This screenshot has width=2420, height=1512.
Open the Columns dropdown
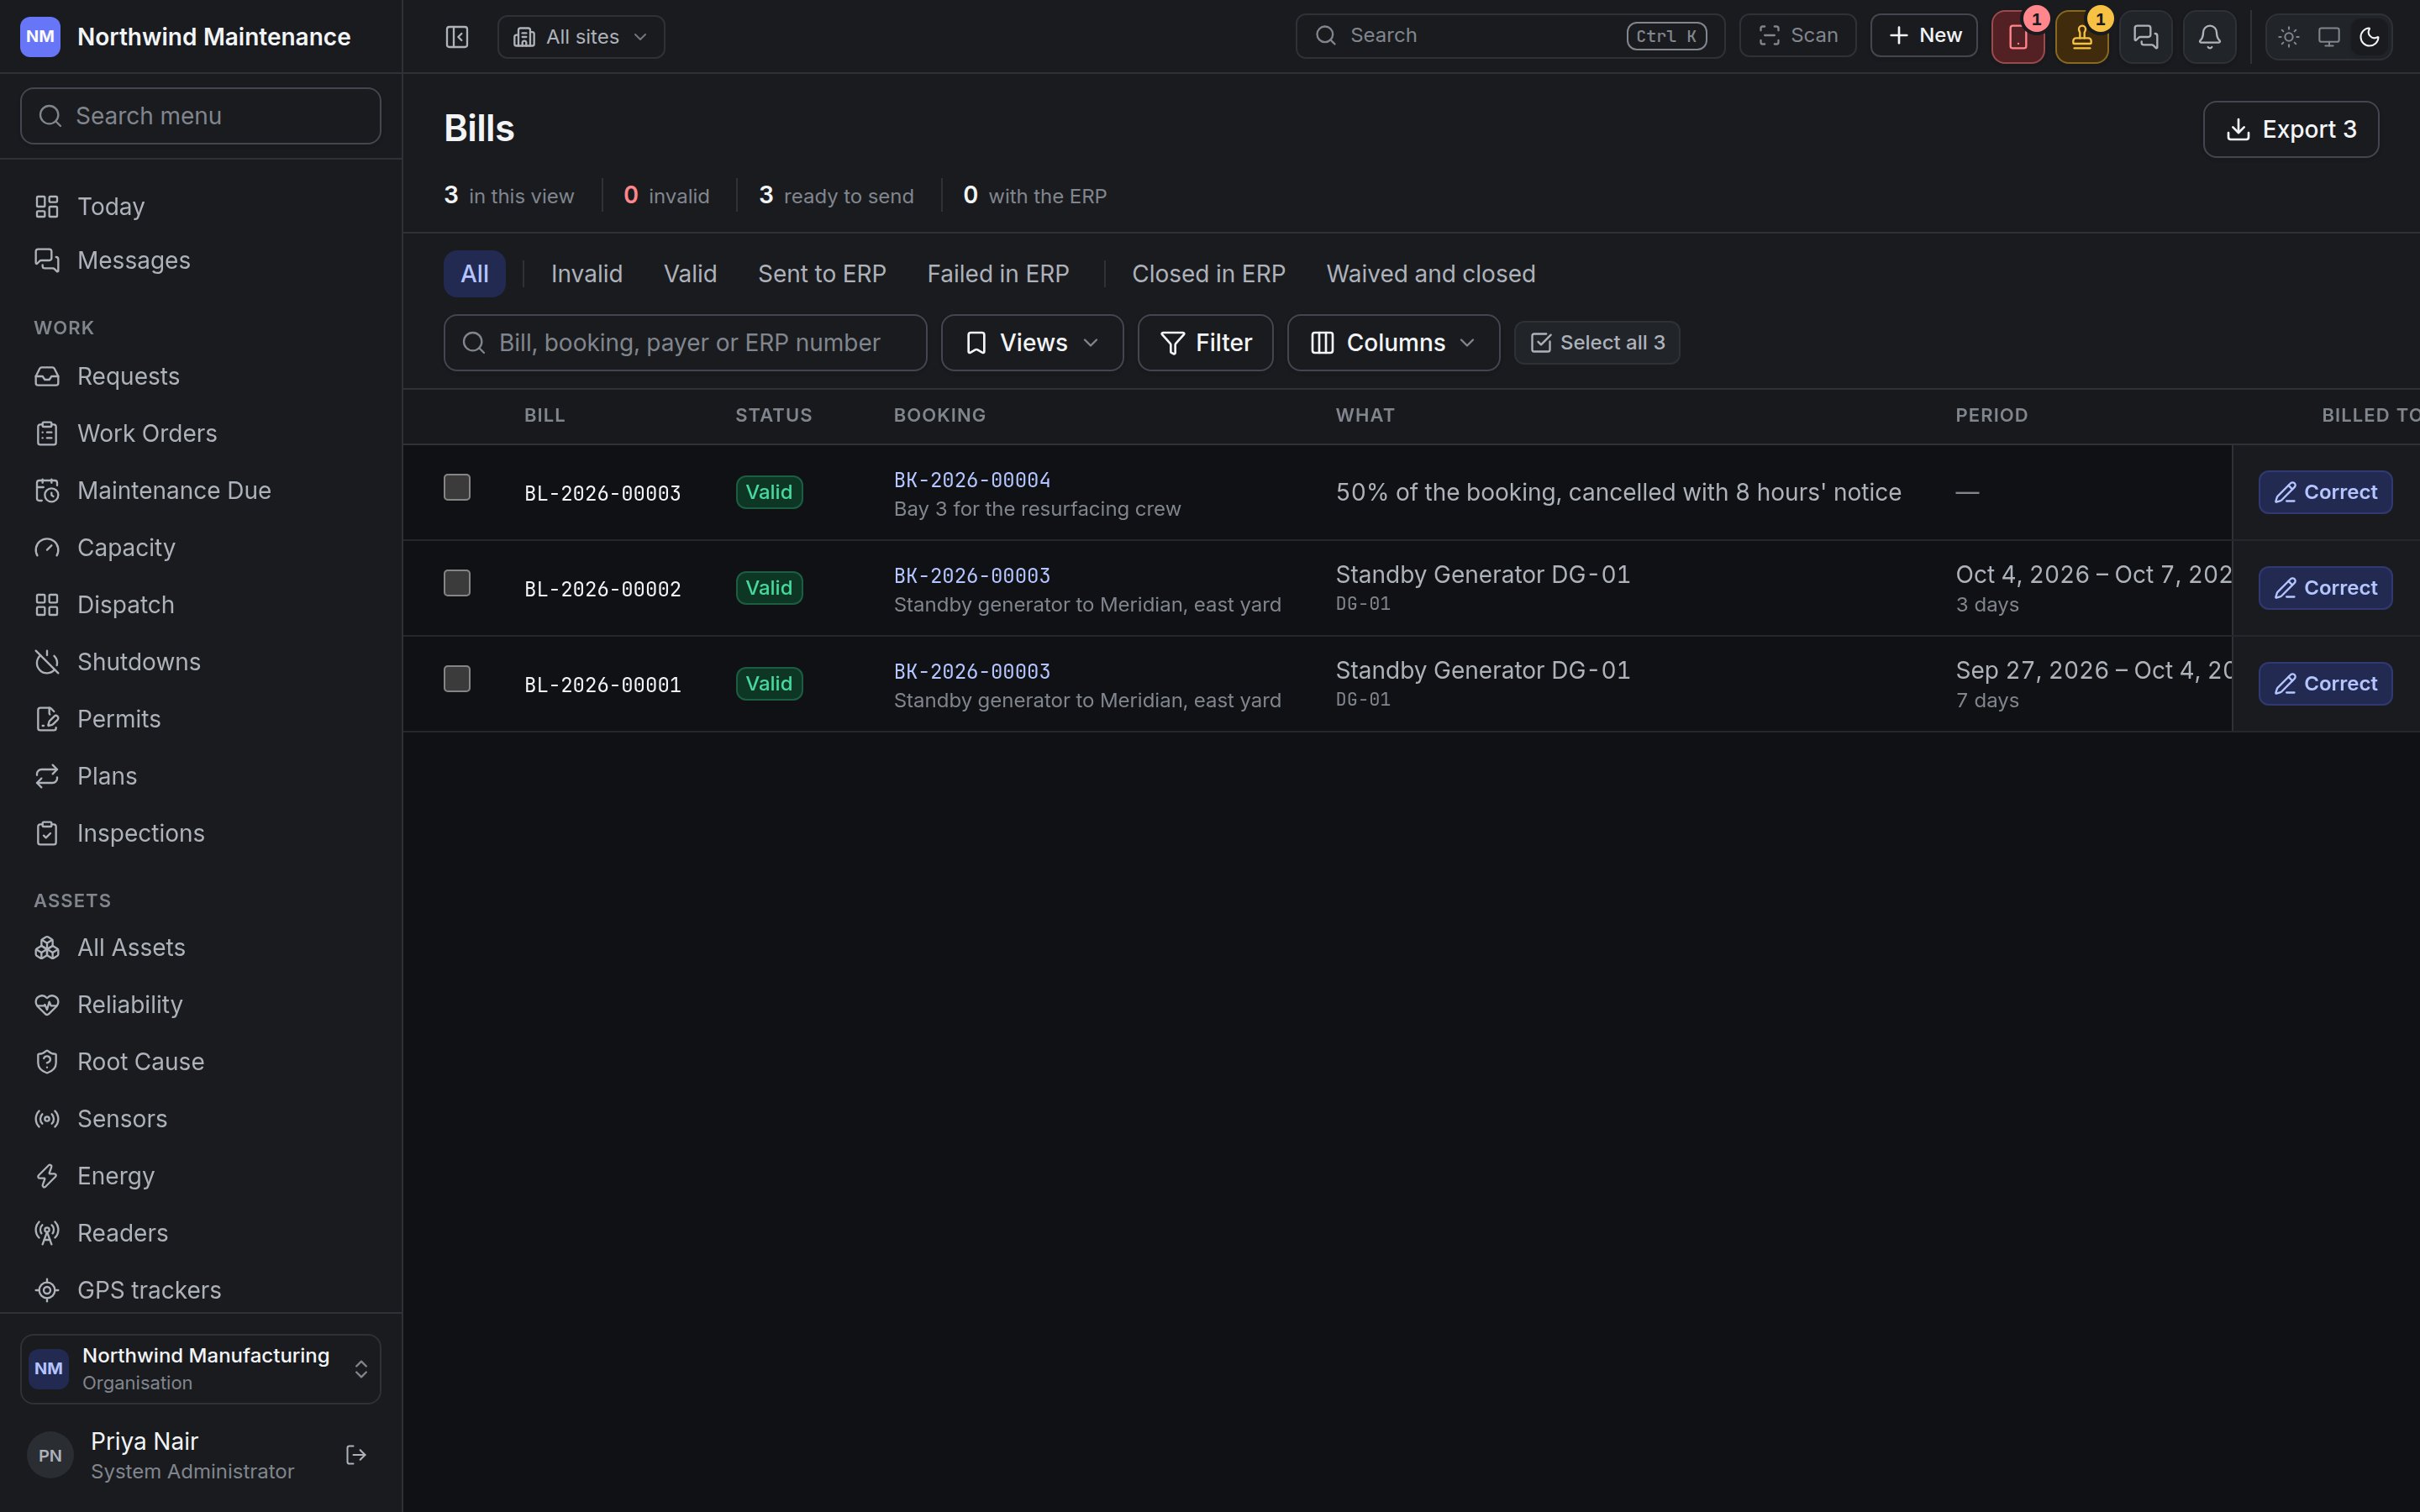pos(1393,343)
